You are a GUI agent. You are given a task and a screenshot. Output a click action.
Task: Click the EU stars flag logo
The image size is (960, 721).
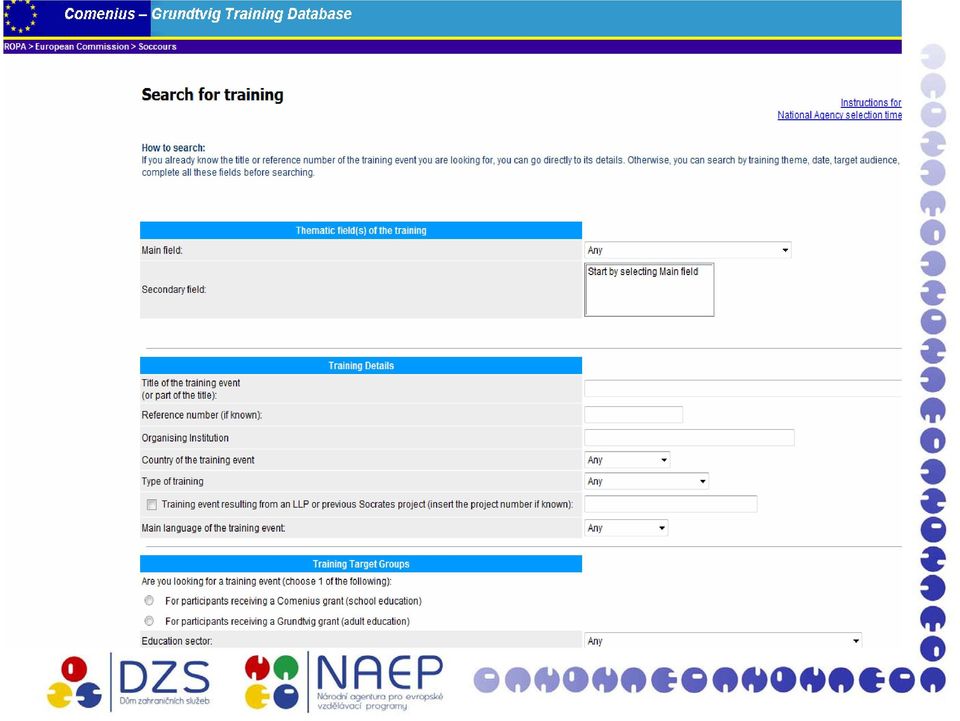(20, 17)
